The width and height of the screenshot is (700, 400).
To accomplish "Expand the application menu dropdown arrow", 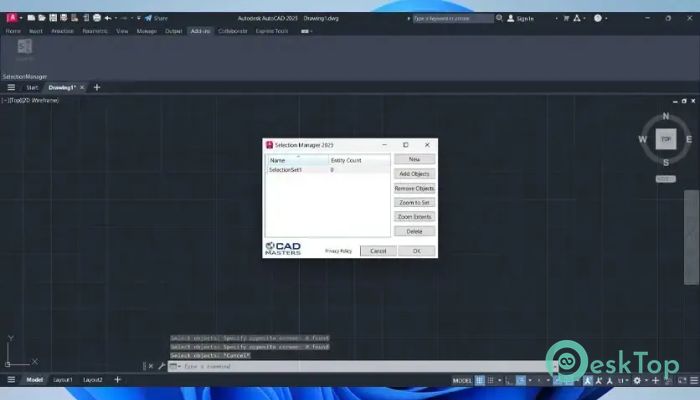I will click(21, 18).
